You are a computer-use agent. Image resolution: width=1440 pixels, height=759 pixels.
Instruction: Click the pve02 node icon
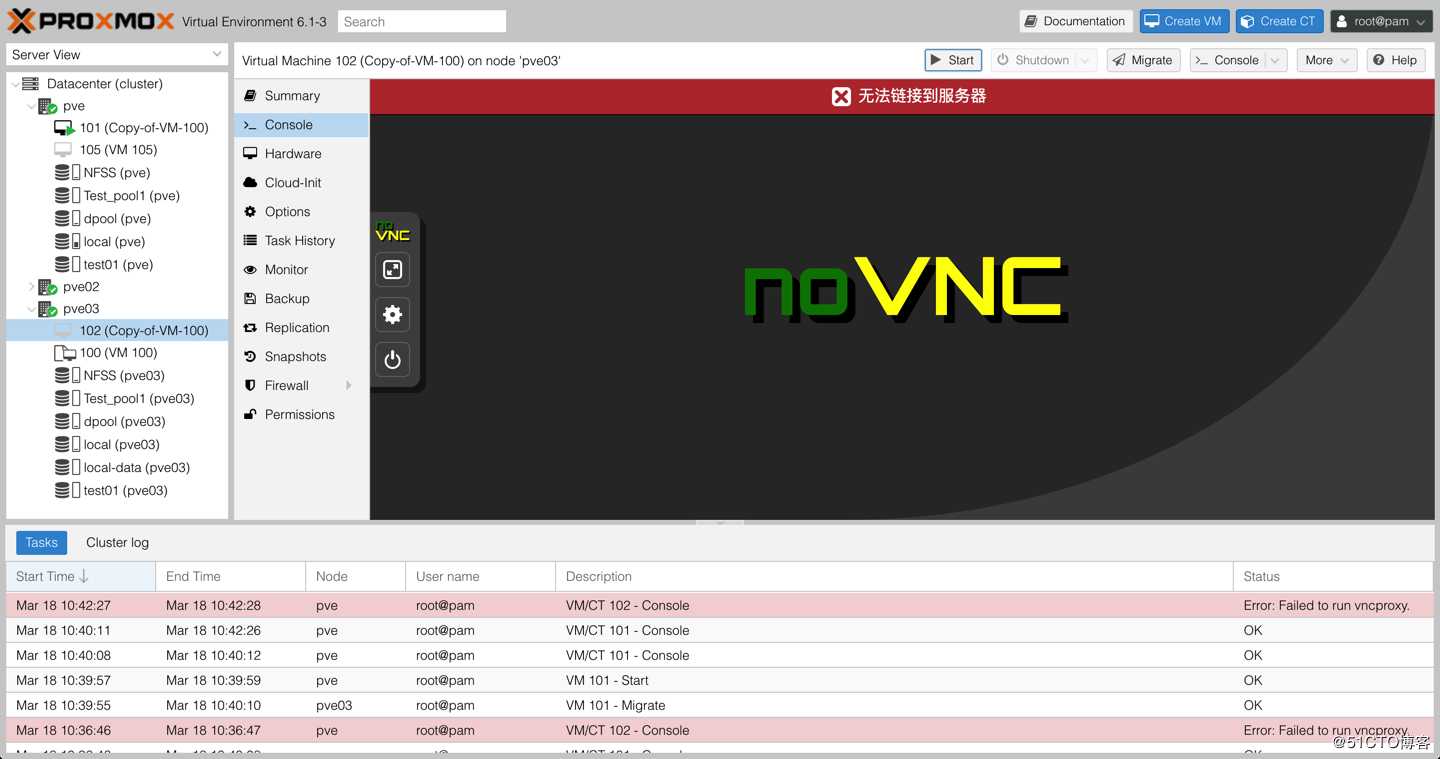(47, 287)
